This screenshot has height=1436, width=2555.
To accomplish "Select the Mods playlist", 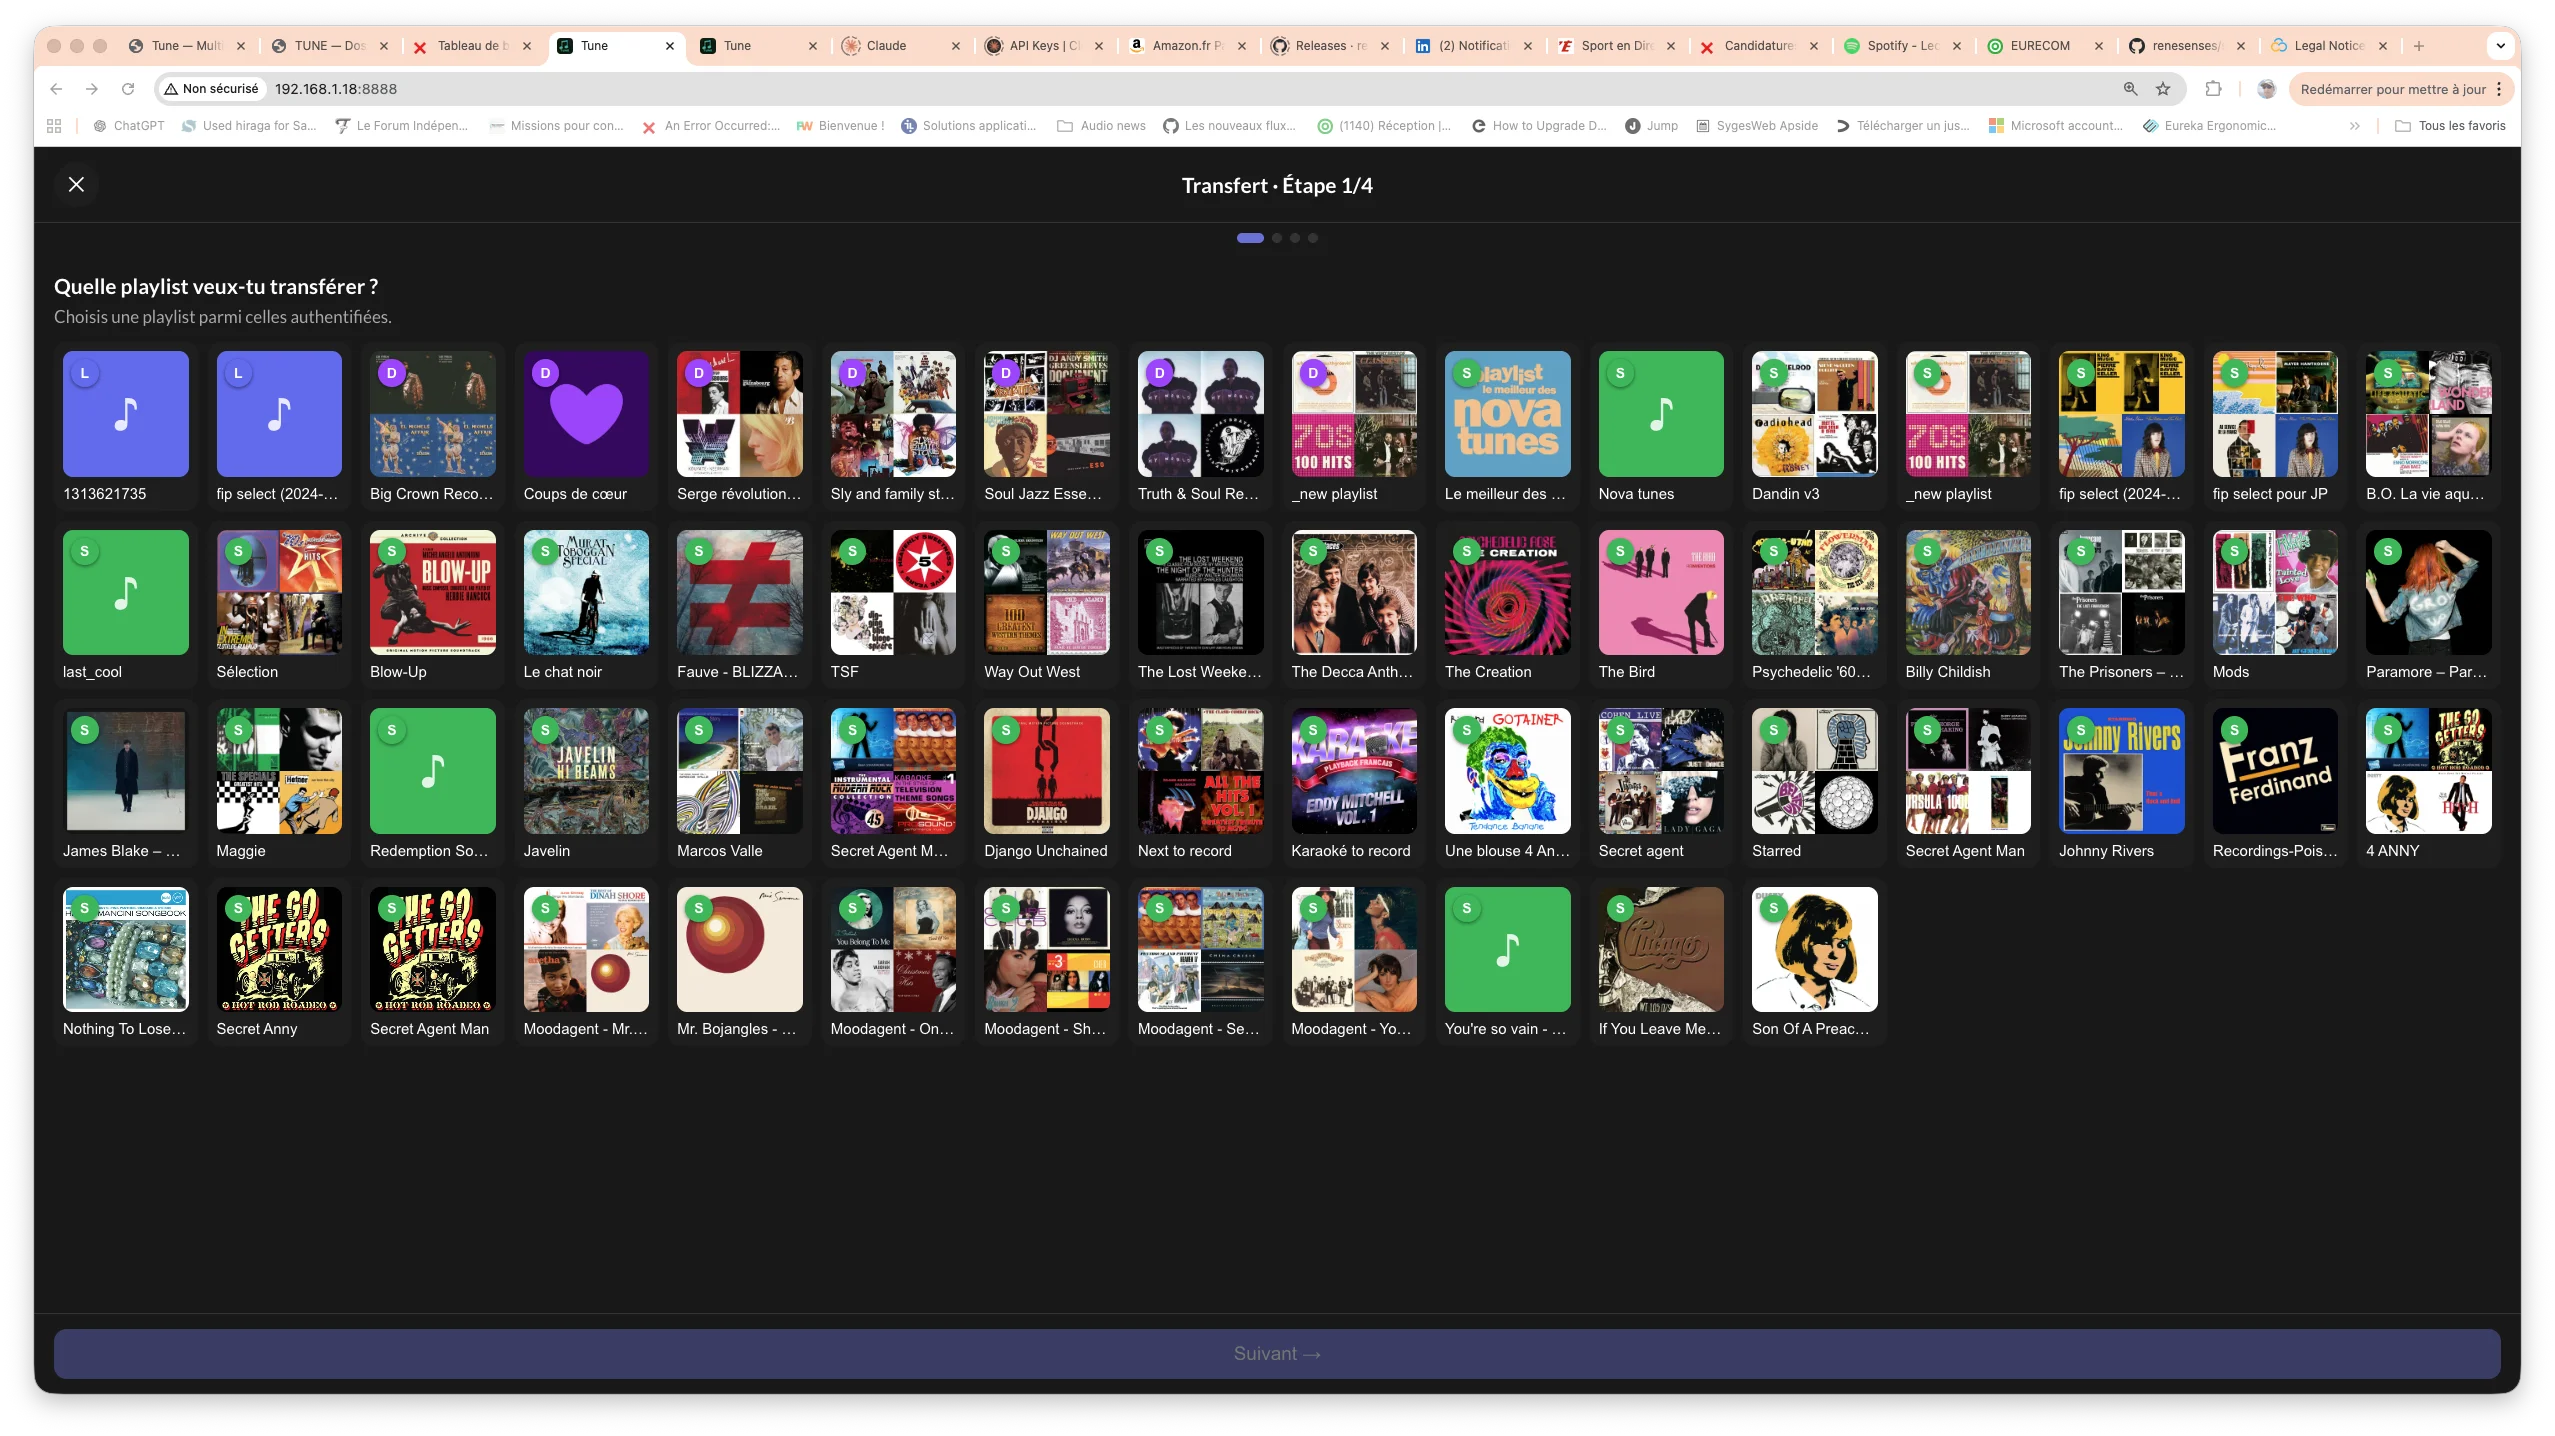I will pos(2275,606).
